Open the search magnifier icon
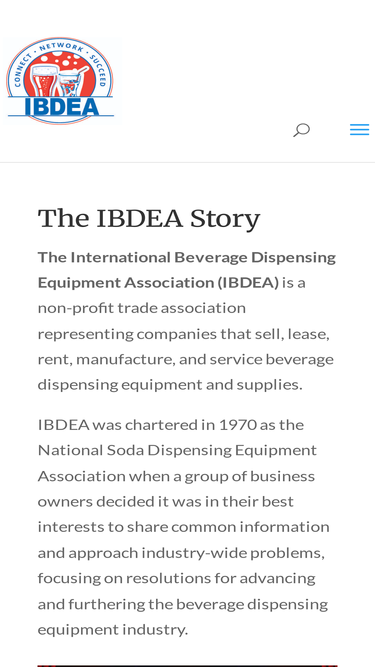Screen dimensions: 375x667 click(301, 130)
